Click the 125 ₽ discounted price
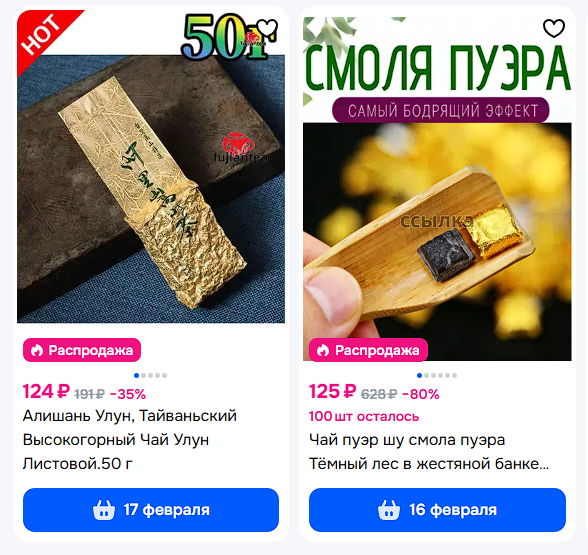The image size is (588, 555). coord(332,392)
